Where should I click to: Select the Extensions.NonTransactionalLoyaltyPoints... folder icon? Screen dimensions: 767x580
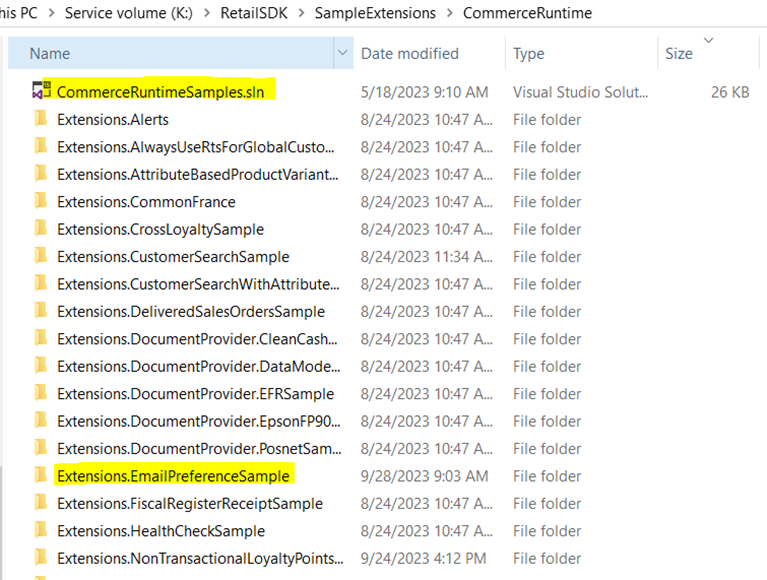(41, 557)
